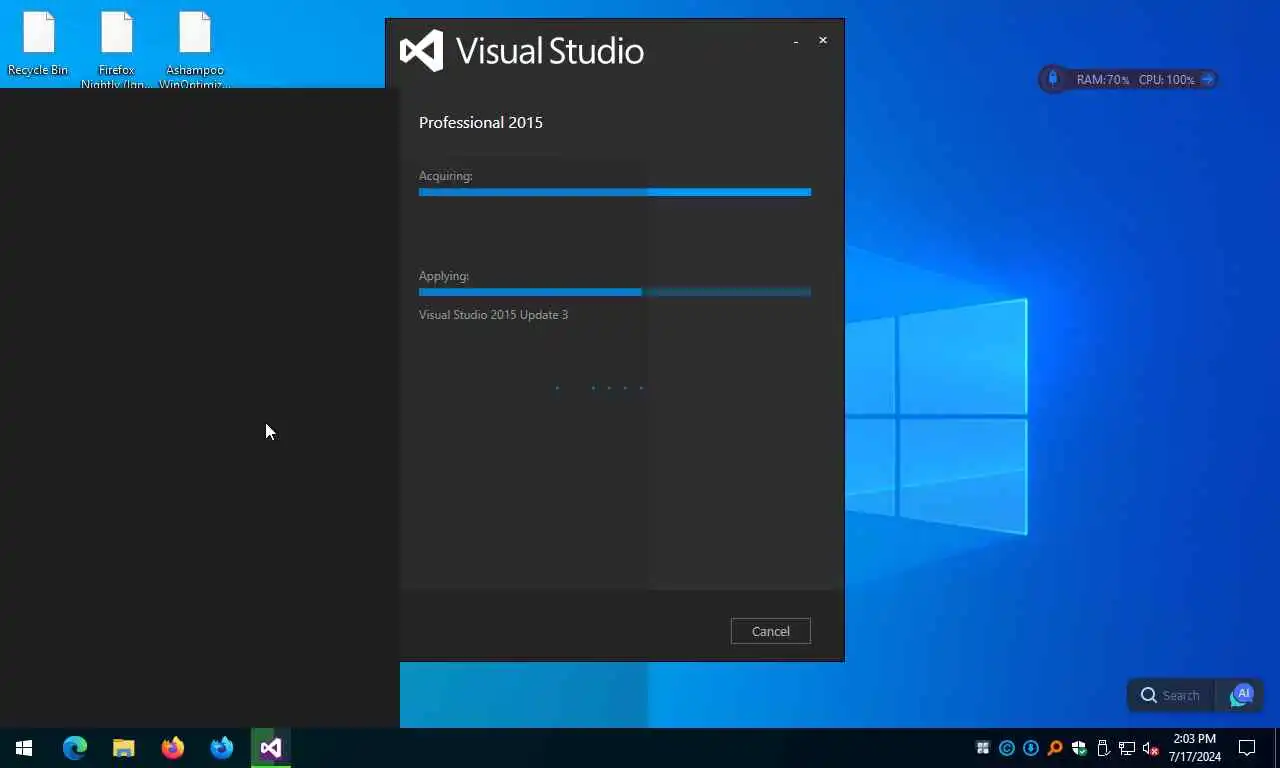Launch Firefox from the taskbar
This screenshot has width=1280, height=768.
pyautogui.click(x=173, y=748)
